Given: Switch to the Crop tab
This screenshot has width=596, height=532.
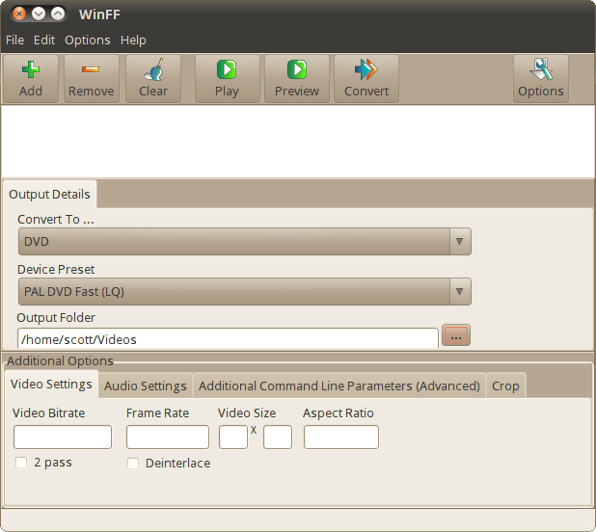Looking at the screenshot, I should click(x=506, y=386).
